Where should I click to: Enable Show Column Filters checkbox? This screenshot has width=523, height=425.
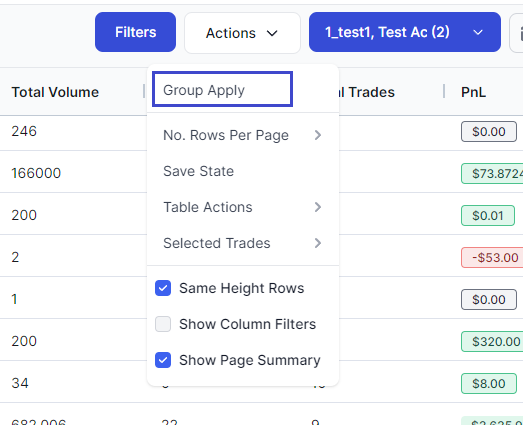(163, 324)
